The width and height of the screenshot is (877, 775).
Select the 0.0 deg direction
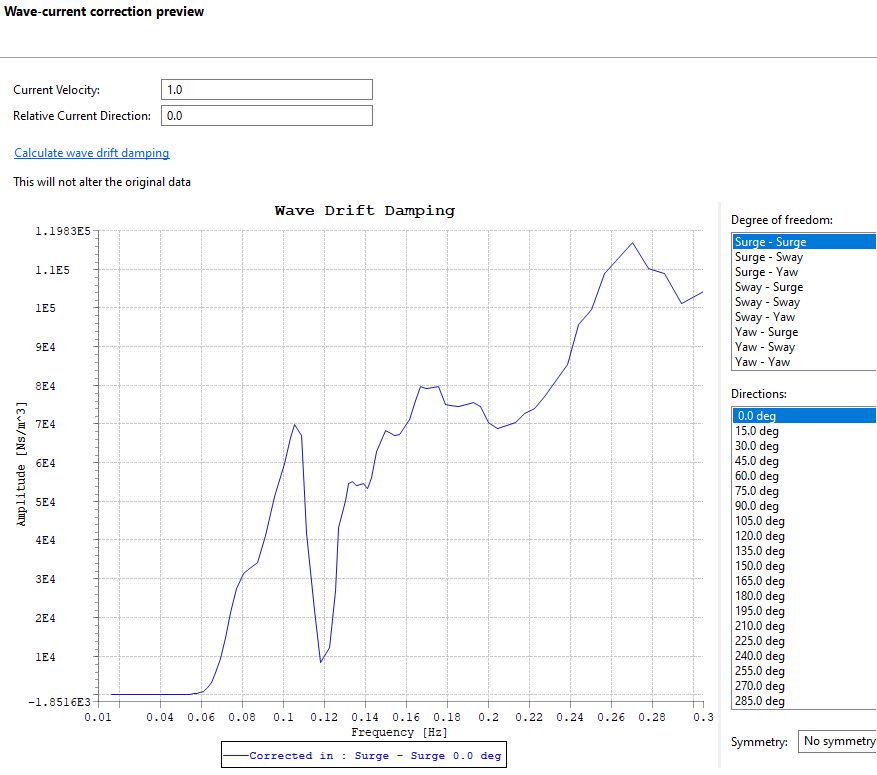tap(757, 416)
